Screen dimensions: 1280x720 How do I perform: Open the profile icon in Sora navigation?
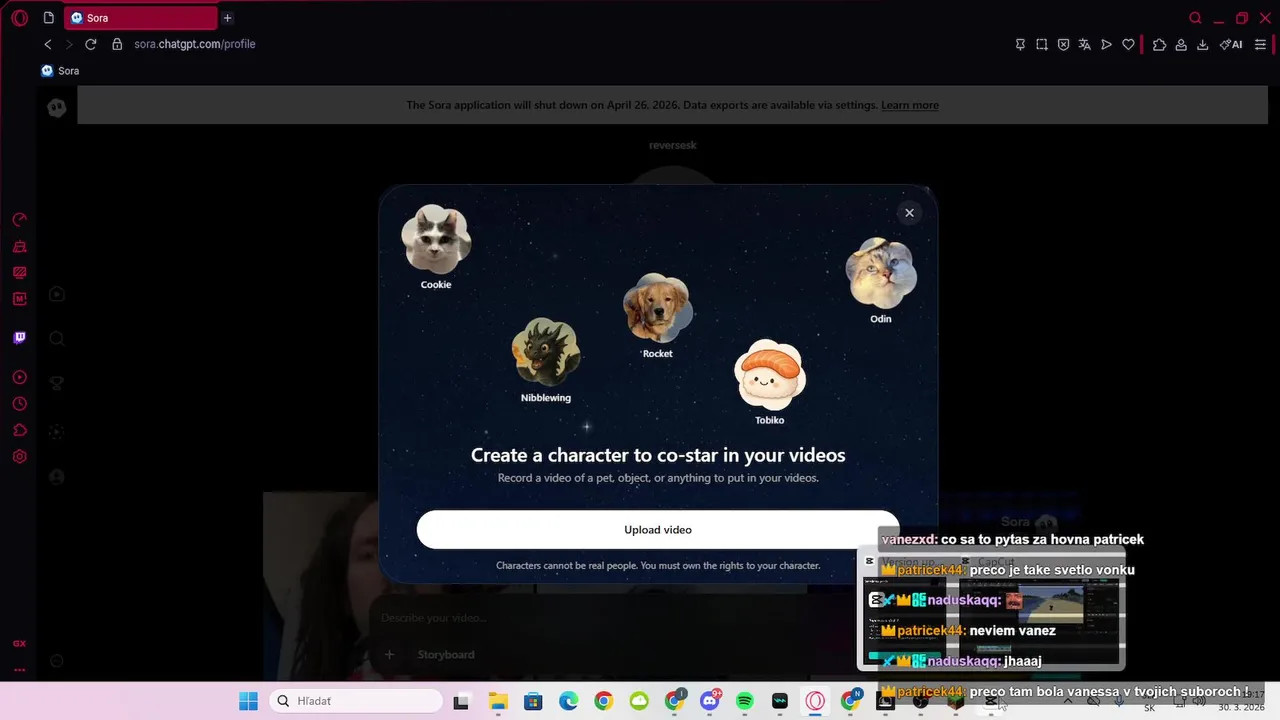(x=57, y=477)
